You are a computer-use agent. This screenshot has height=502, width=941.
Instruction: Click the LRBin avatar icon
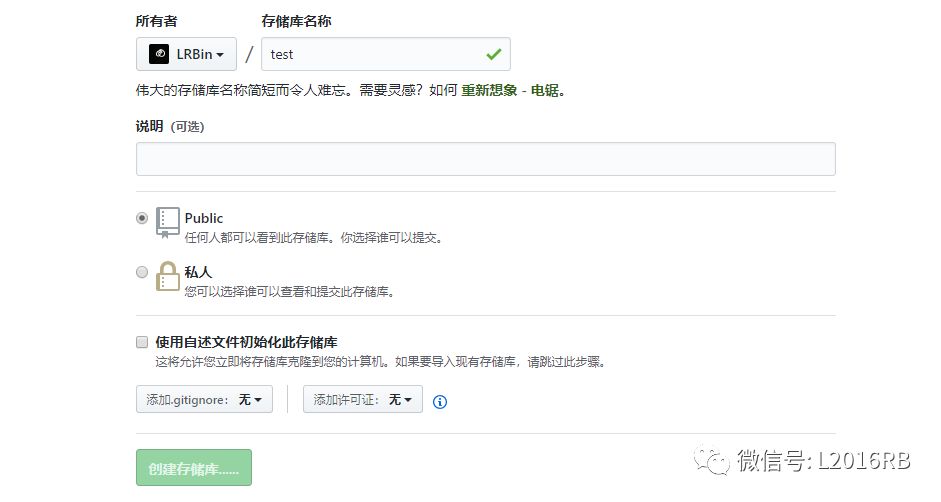click(159, 54)
